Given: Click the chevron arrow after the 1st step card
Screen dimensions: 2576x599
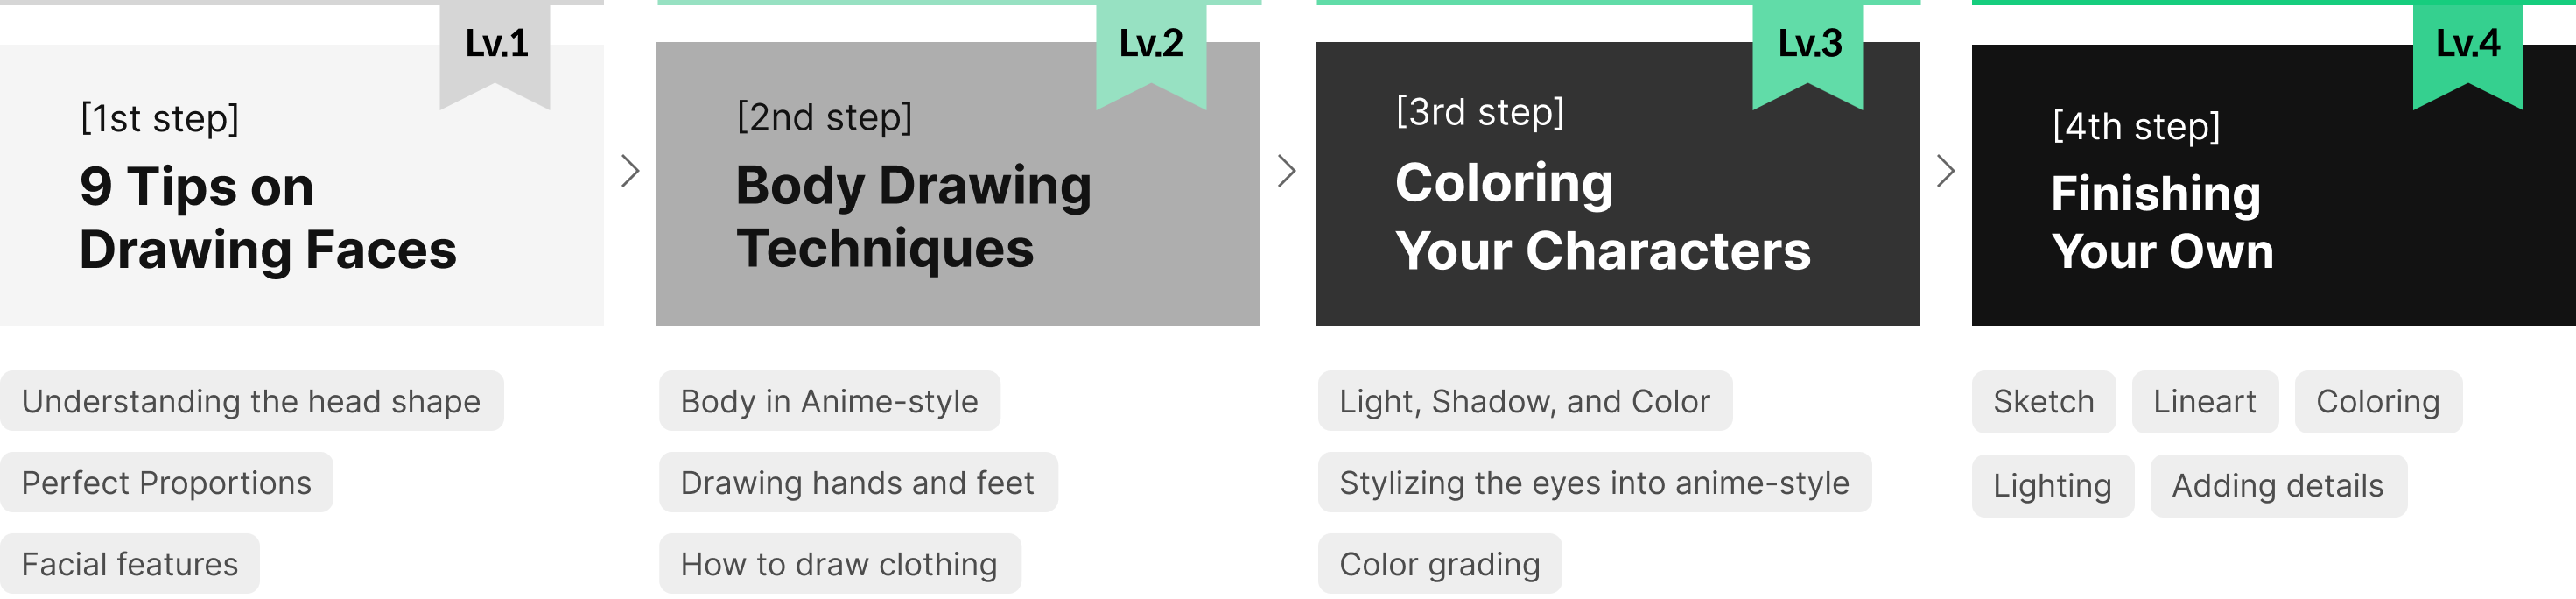Looking at the screenshot, I should pyautogui.click(x=630, y=171).
